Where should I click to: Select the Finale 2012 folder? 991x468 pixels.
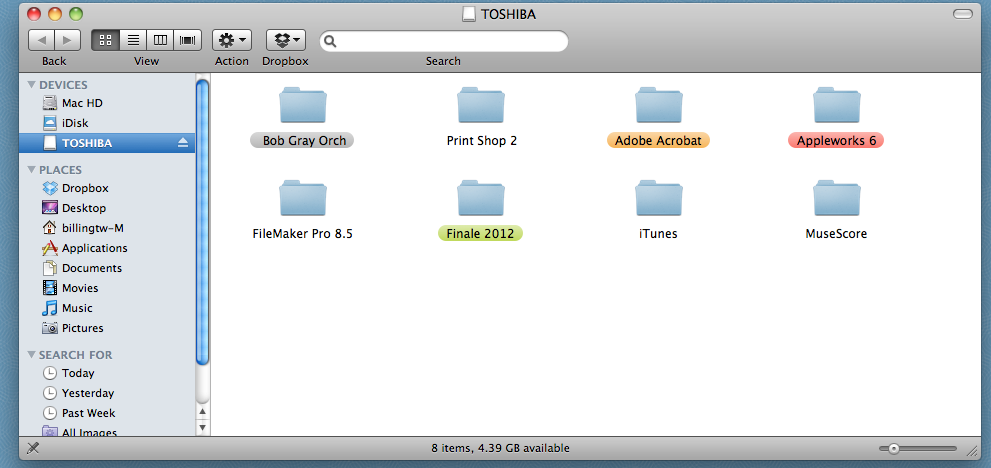point(481,198)
